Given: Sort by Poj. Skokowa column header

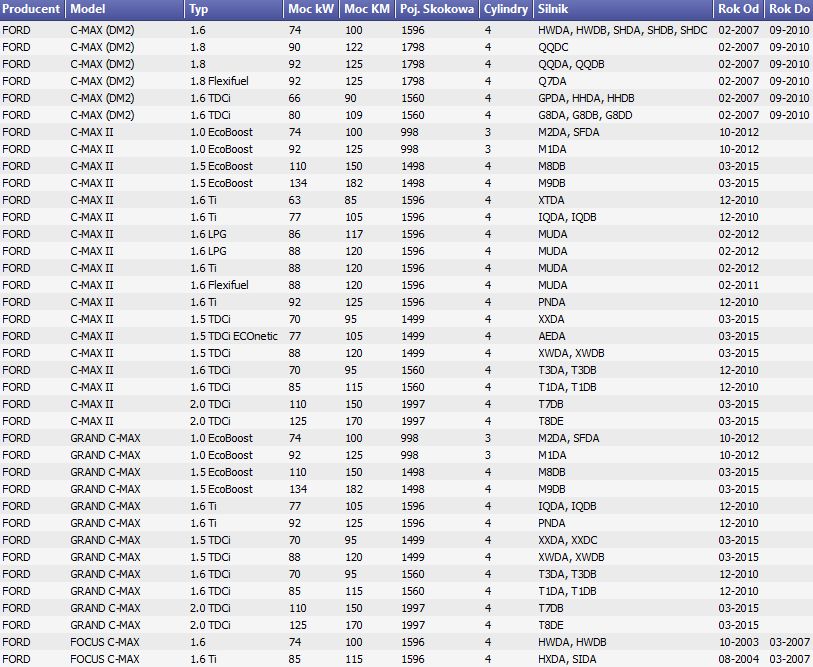Looking at the screenshot, I should (437, 9).
